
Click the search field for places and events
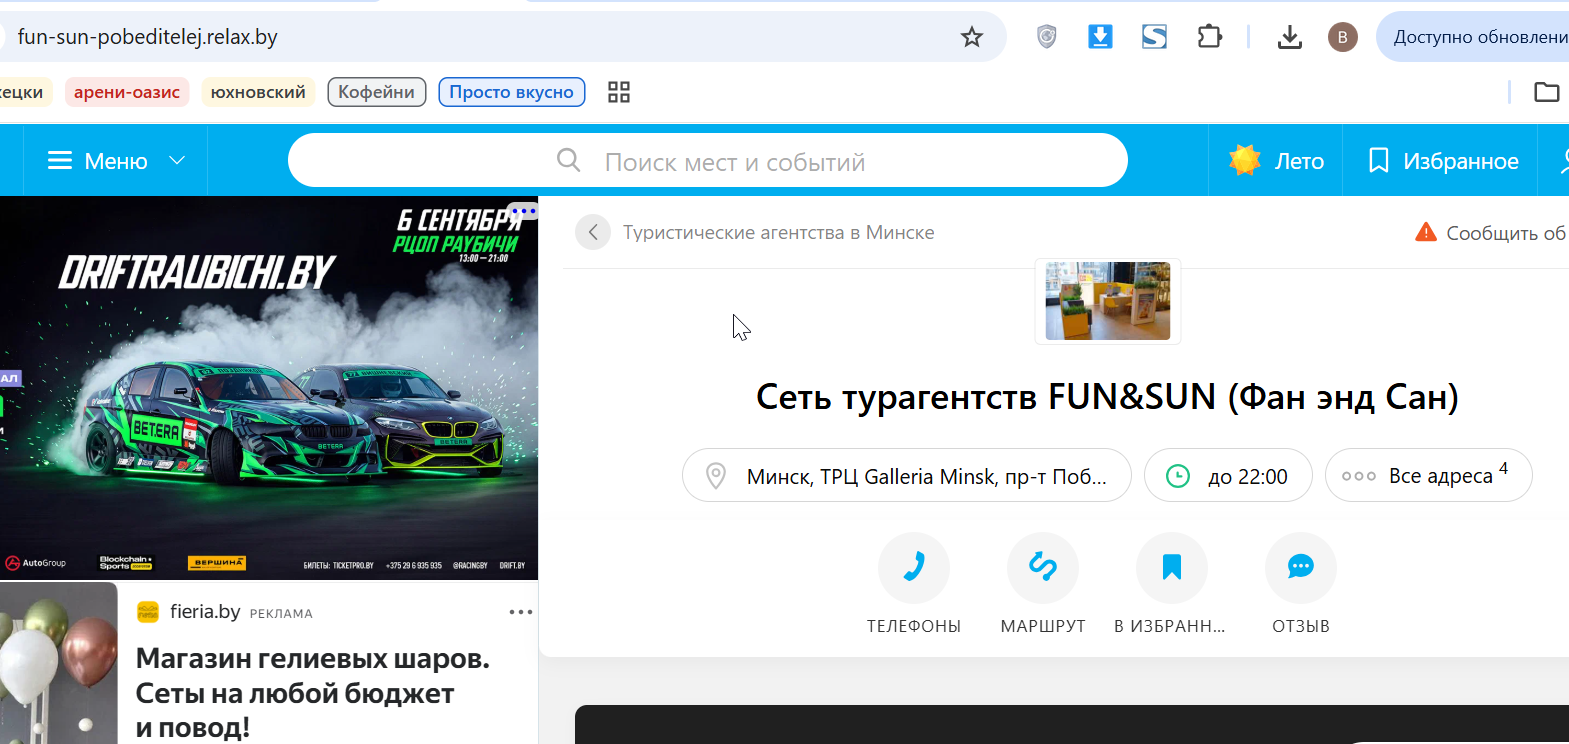708,160
